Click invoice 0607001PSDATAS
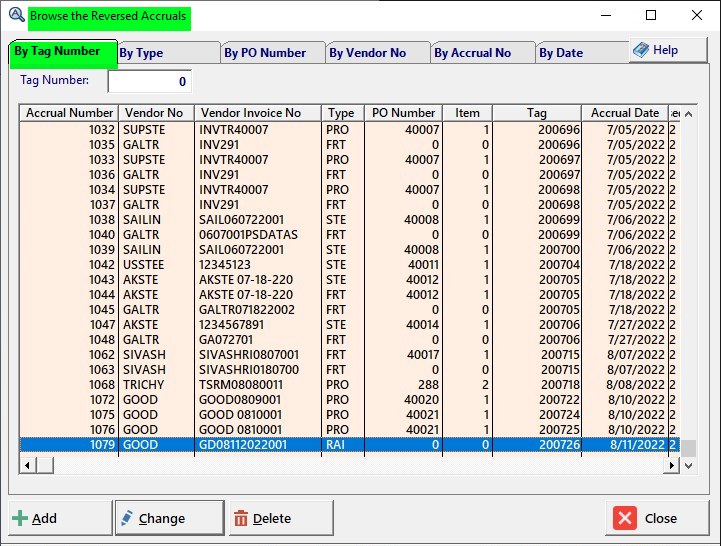The width and height of the screenshot is (721, 546). pyautogui.click(x=248, y=235)
